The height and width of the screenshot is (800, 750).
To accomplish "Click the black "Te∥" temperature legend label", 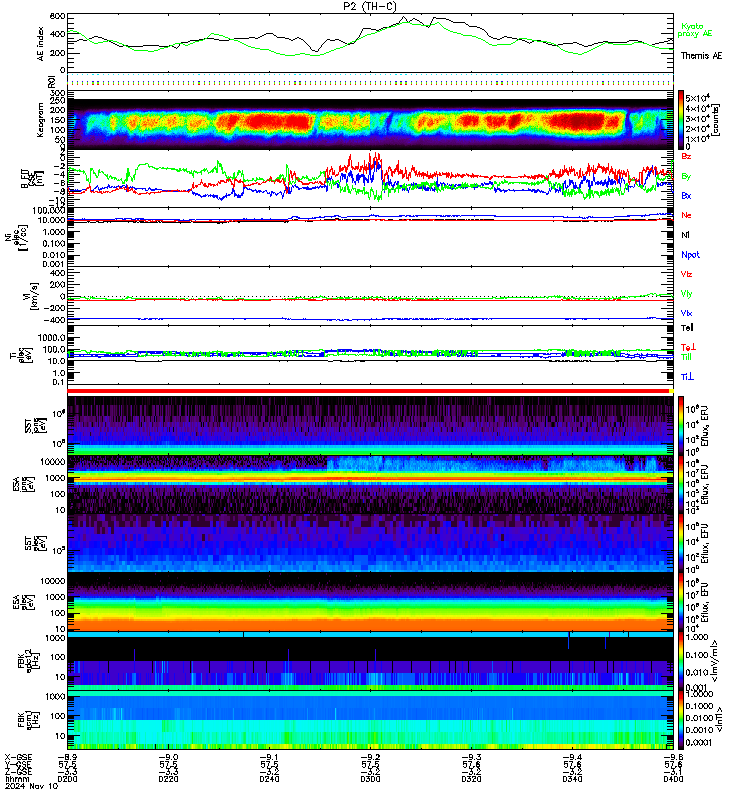I will (x=687, y=328).
